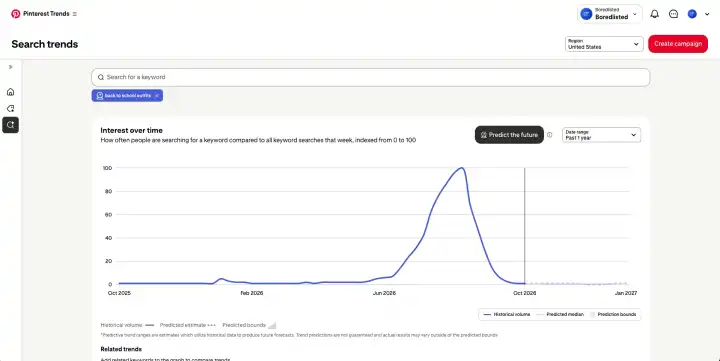
Task: Open the Boredlisted account switcher
Action: (x=610, y=14)
